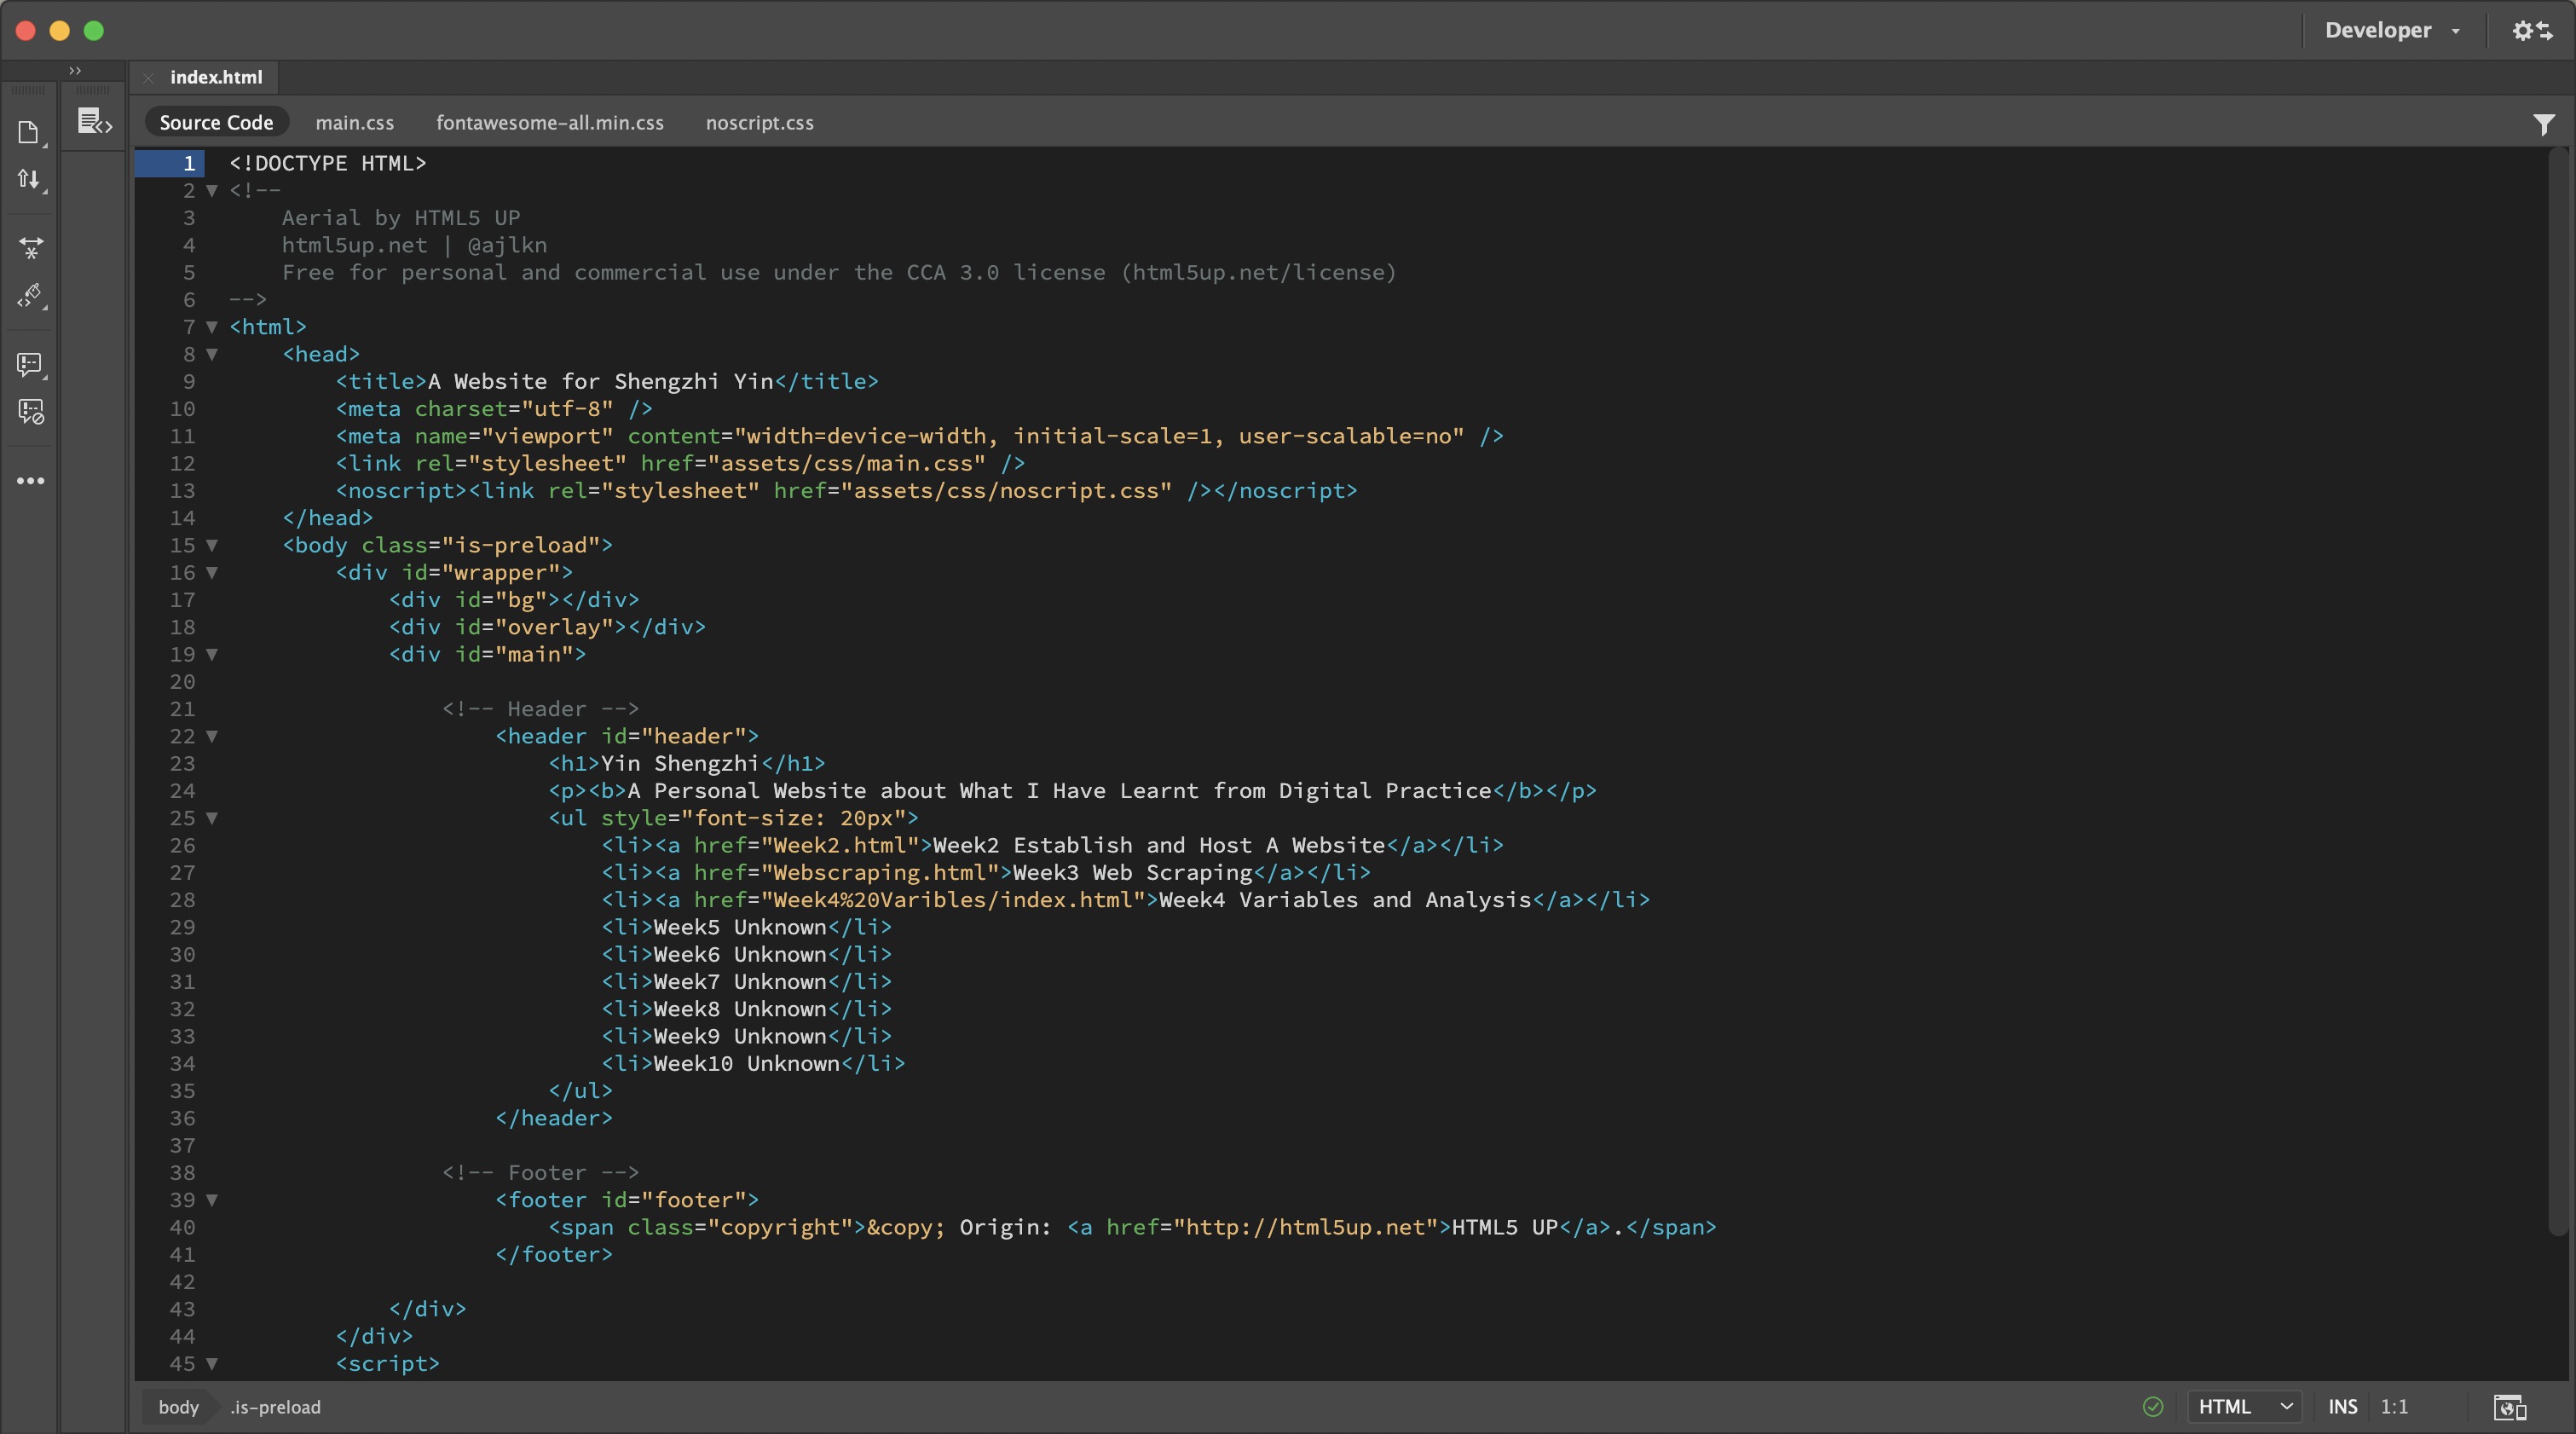Open the Developer dropdown menu
This screenshot has height=1434, width=2576.
pos(2392,30)
